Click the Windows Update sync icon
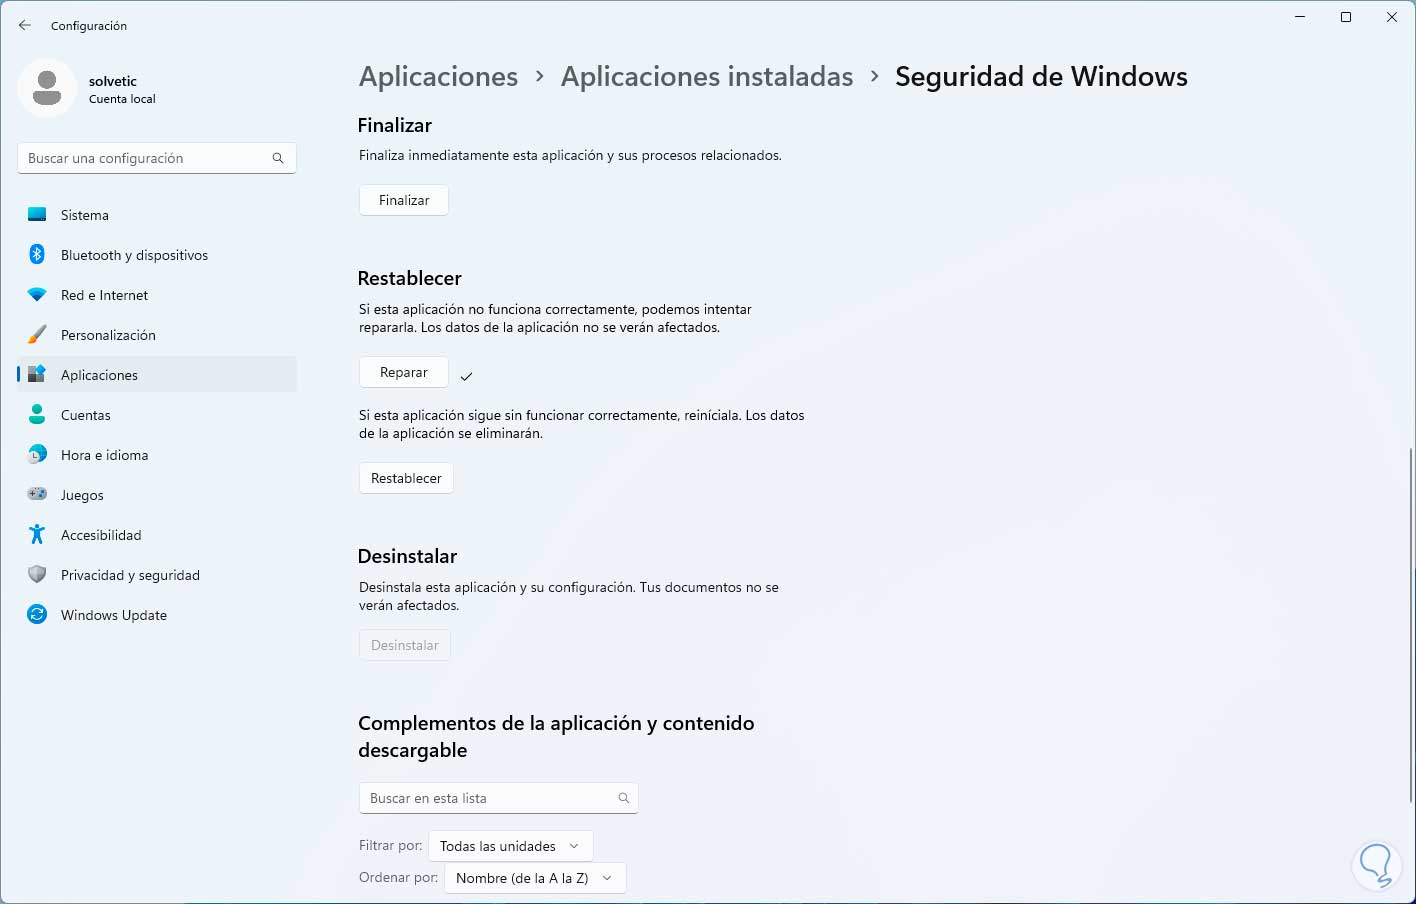This screenshot has height=904, width=1416. coord(37,615)
